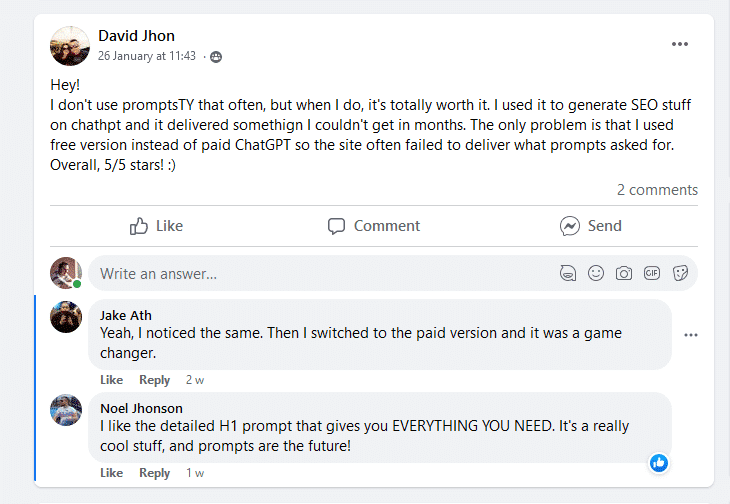Screen dimensions: 730x504
Task: Open David Jhon's profile picture
Action: point(70,45)
